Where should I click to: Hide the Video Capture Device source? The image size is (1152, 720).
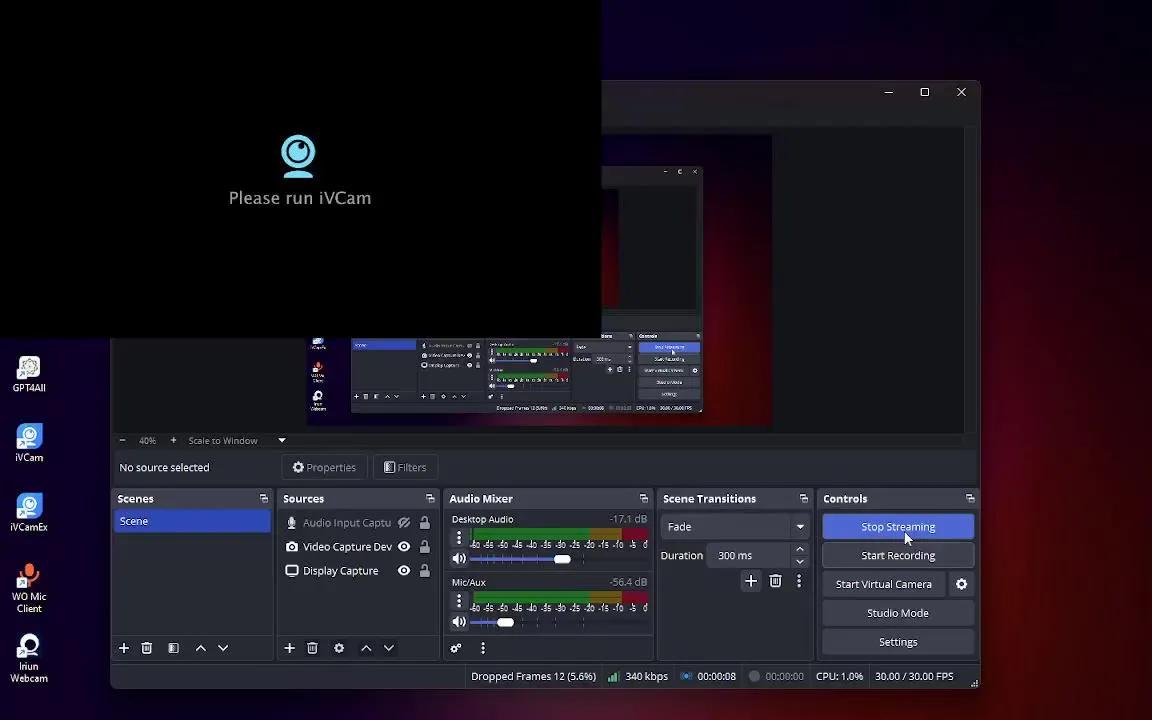click(x=404, y=547)
